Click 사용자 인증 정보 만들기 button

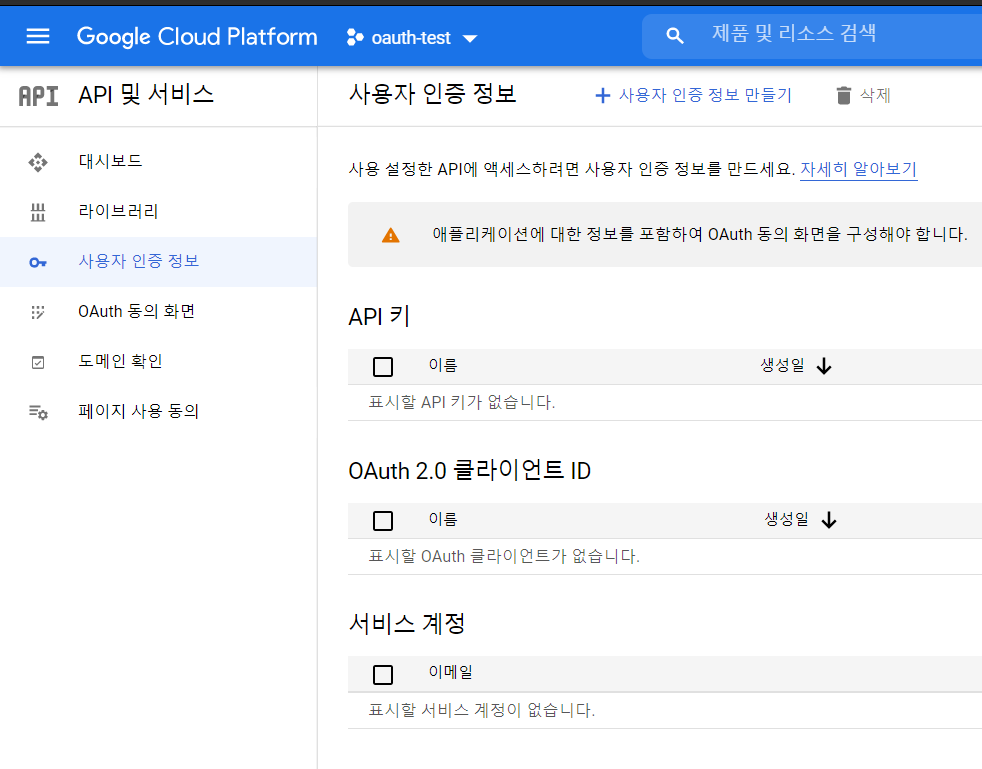[x=693, y=95]
